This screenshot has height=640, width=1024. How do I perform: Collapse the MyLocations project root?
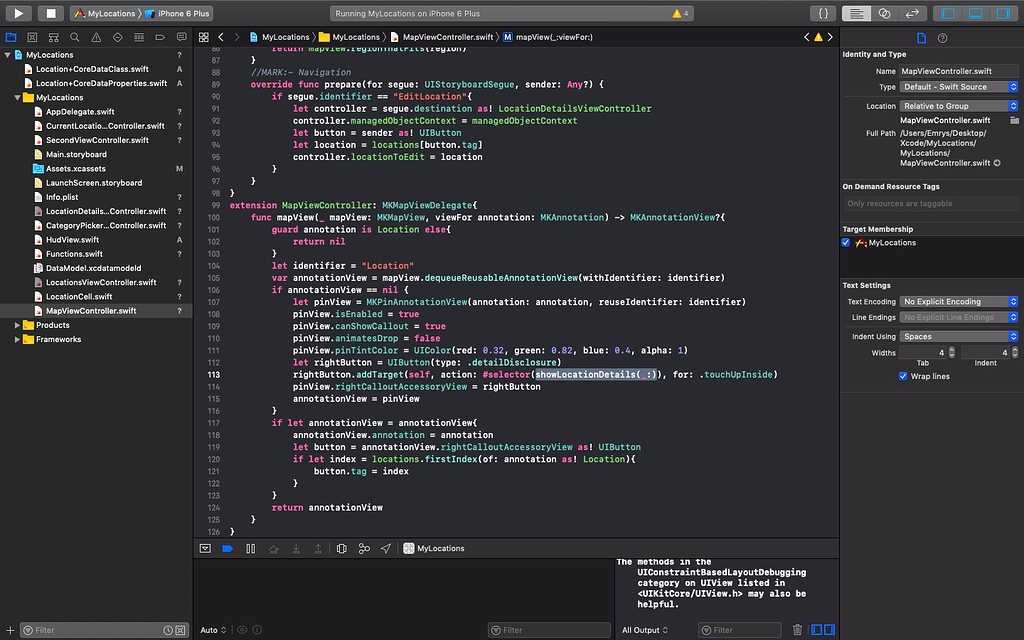pos(7,55)
